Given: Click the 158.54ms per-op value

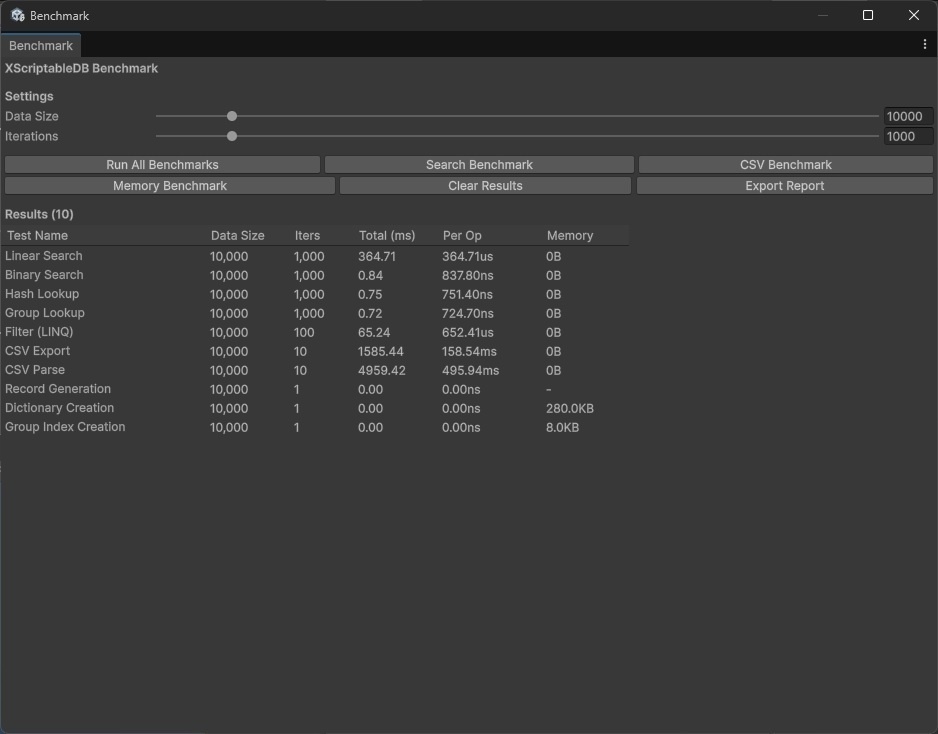Looking at the screenshot, I should pos(469,352).
